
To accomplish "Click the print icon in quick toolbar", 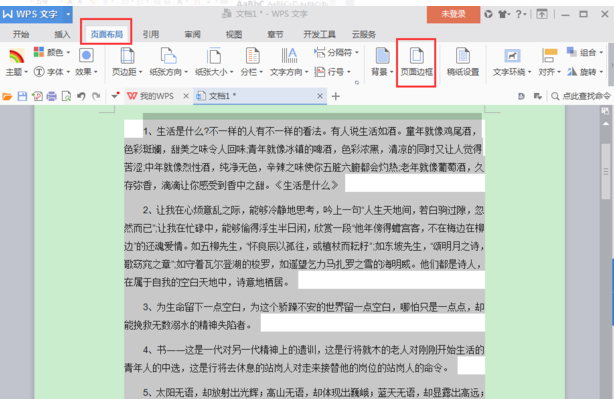I will click(x=51, y=96).
